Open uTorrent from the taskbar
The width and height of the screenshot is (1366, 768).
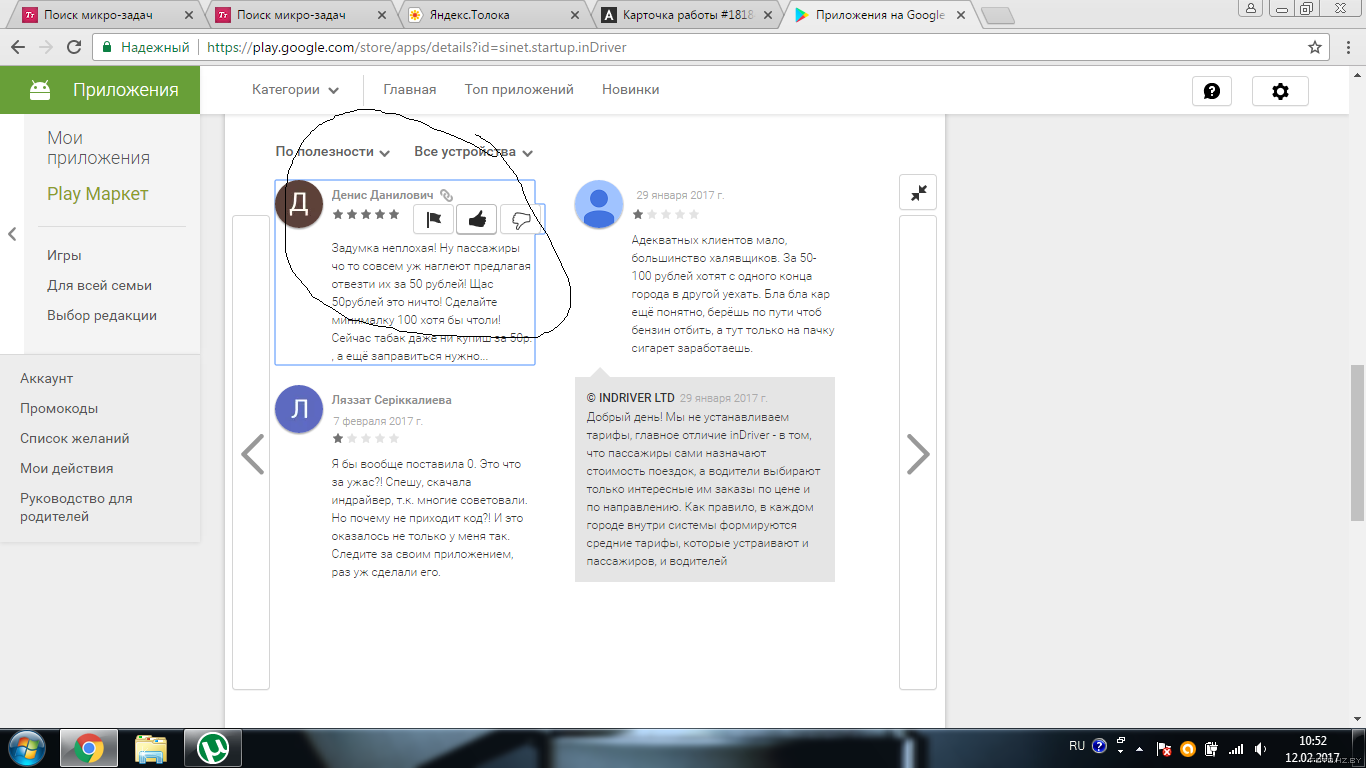213,748
